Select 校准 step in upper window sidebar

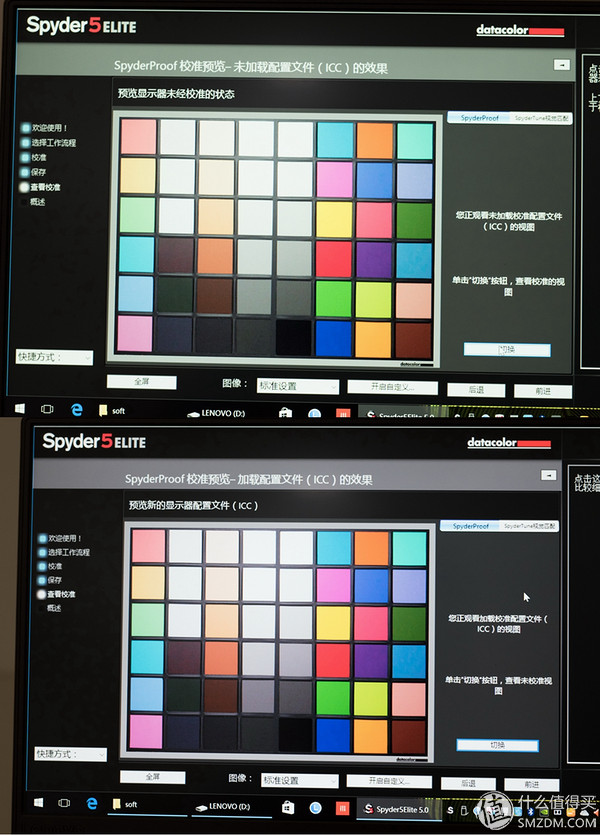(x=34, y=158)
